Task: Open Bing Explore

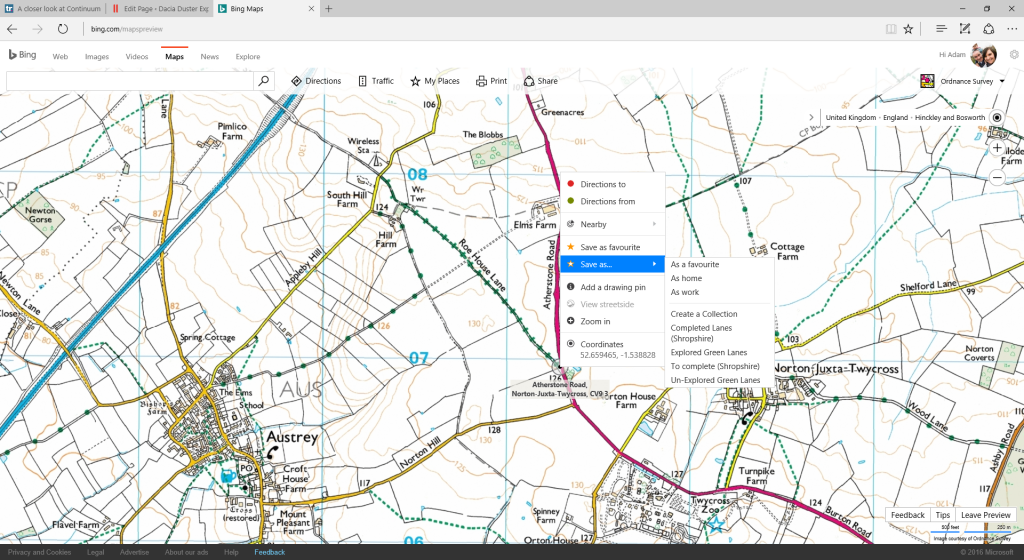Action: pyautogui.click(x=248, y=57)
